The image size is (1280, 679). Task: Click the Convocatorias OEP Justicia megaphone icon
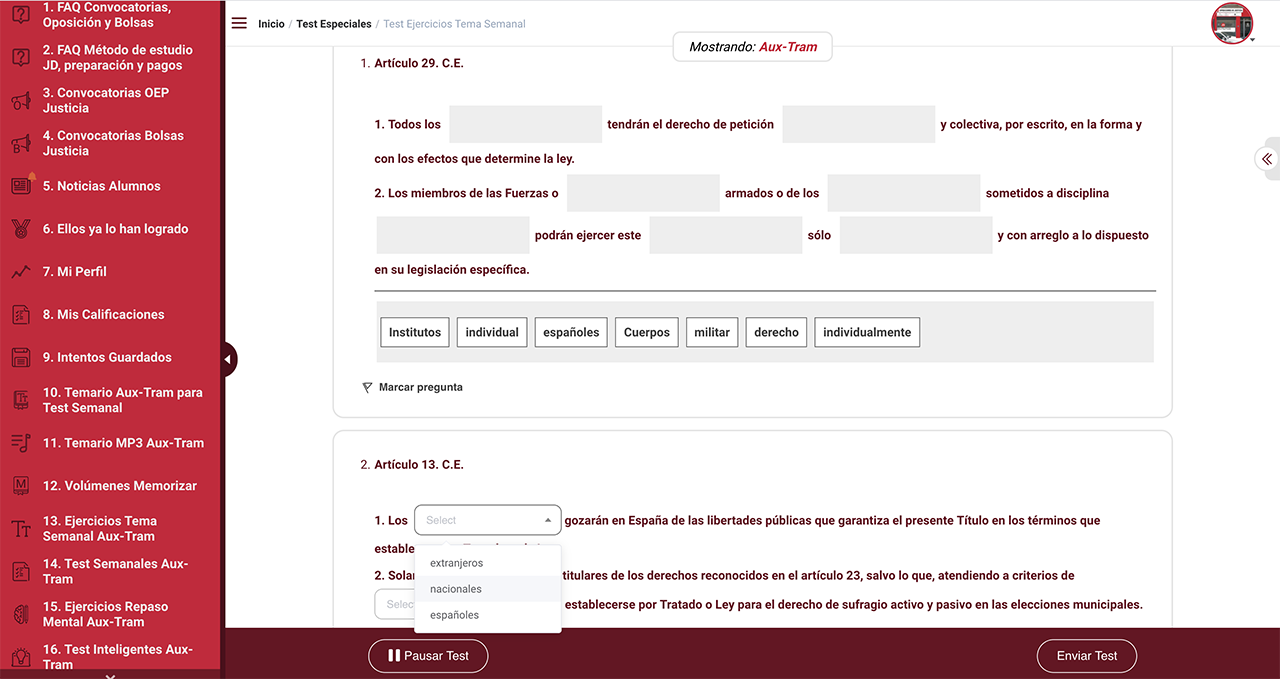point(21,100)
